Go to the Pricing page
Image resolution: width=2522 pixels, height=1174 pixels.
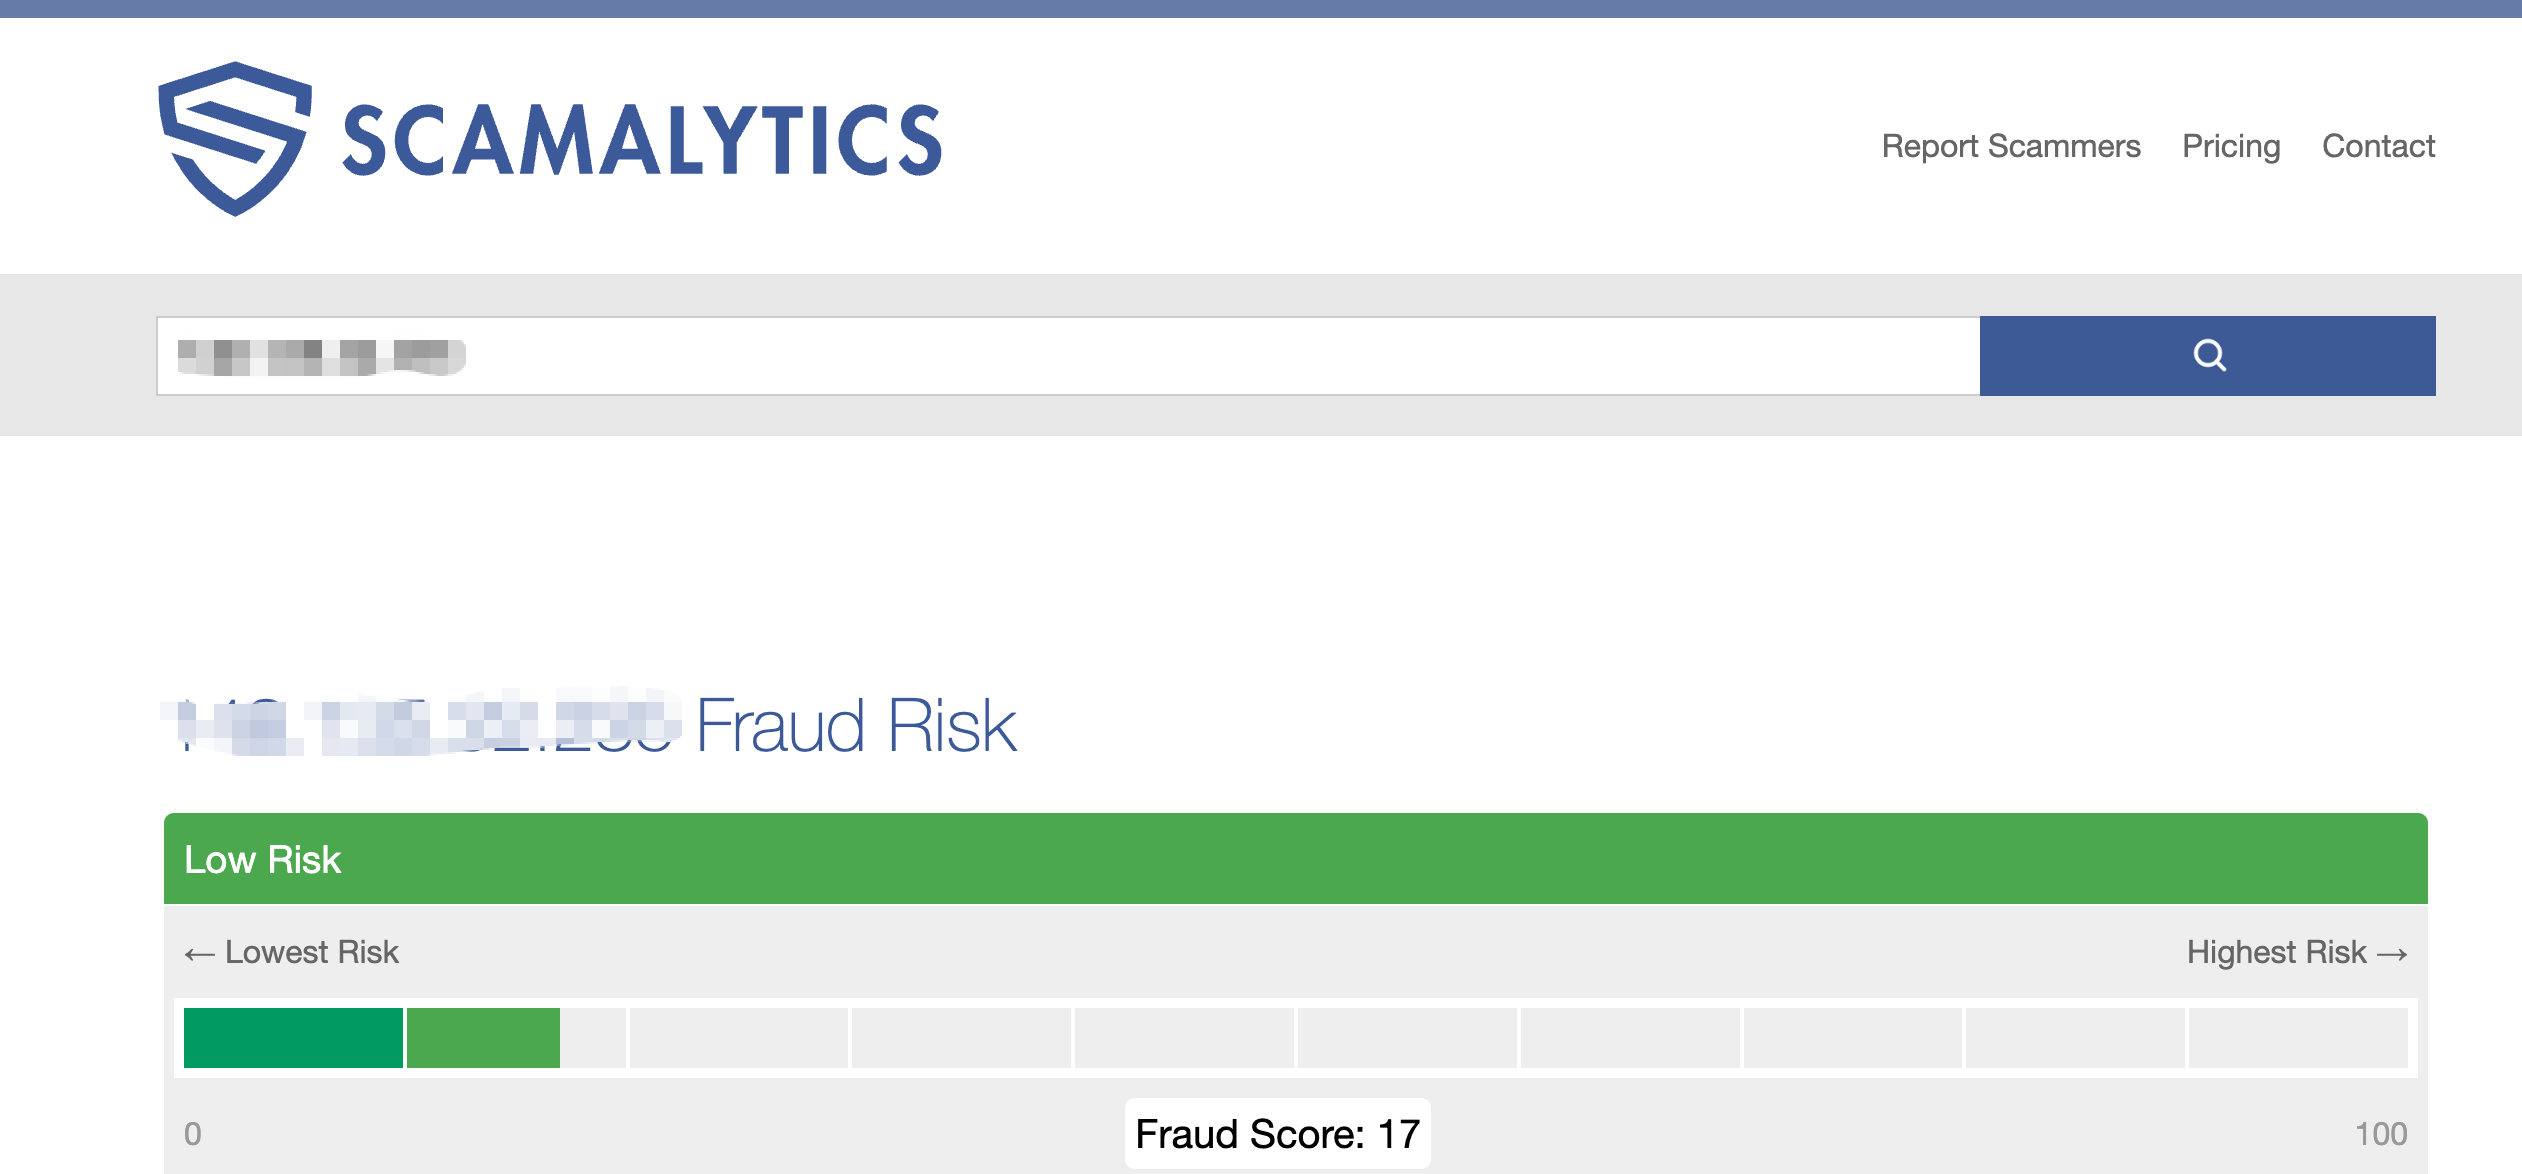2231,146
